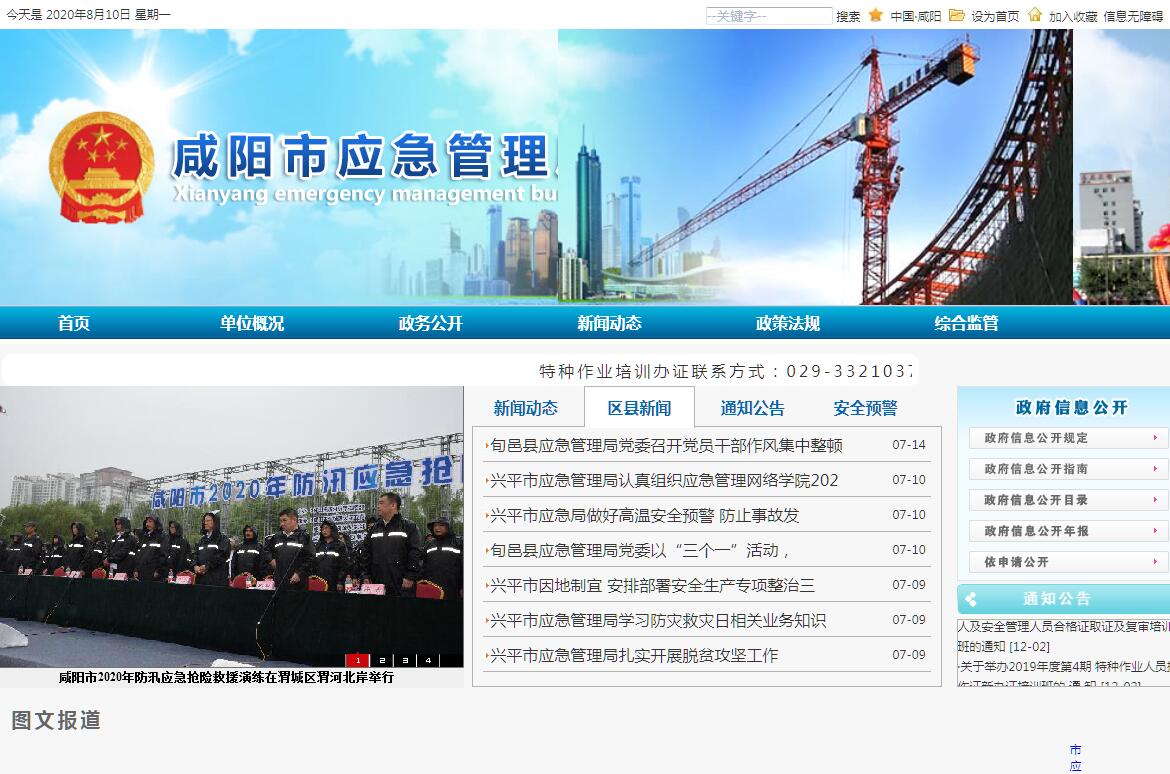The width and height of the screenshot is (1170, 774).
Task: Open 政策法规 navigation menu
Action: coord(788,323)
